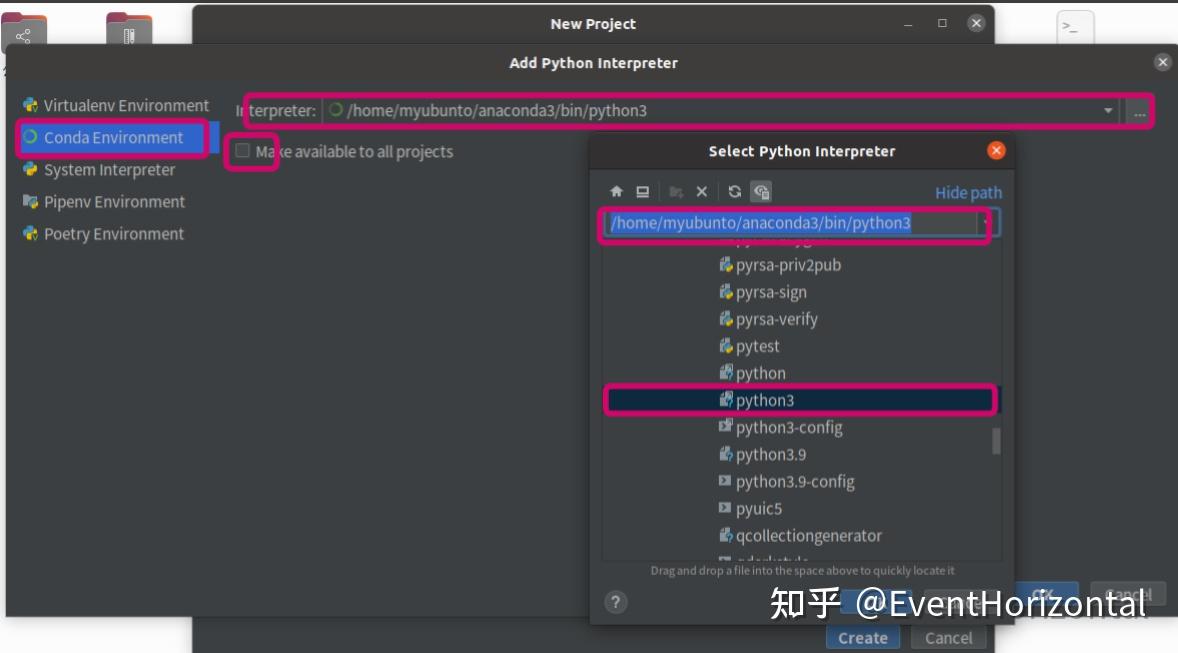Open the Interpreter path dropdown arrow

click(1109, 112)
